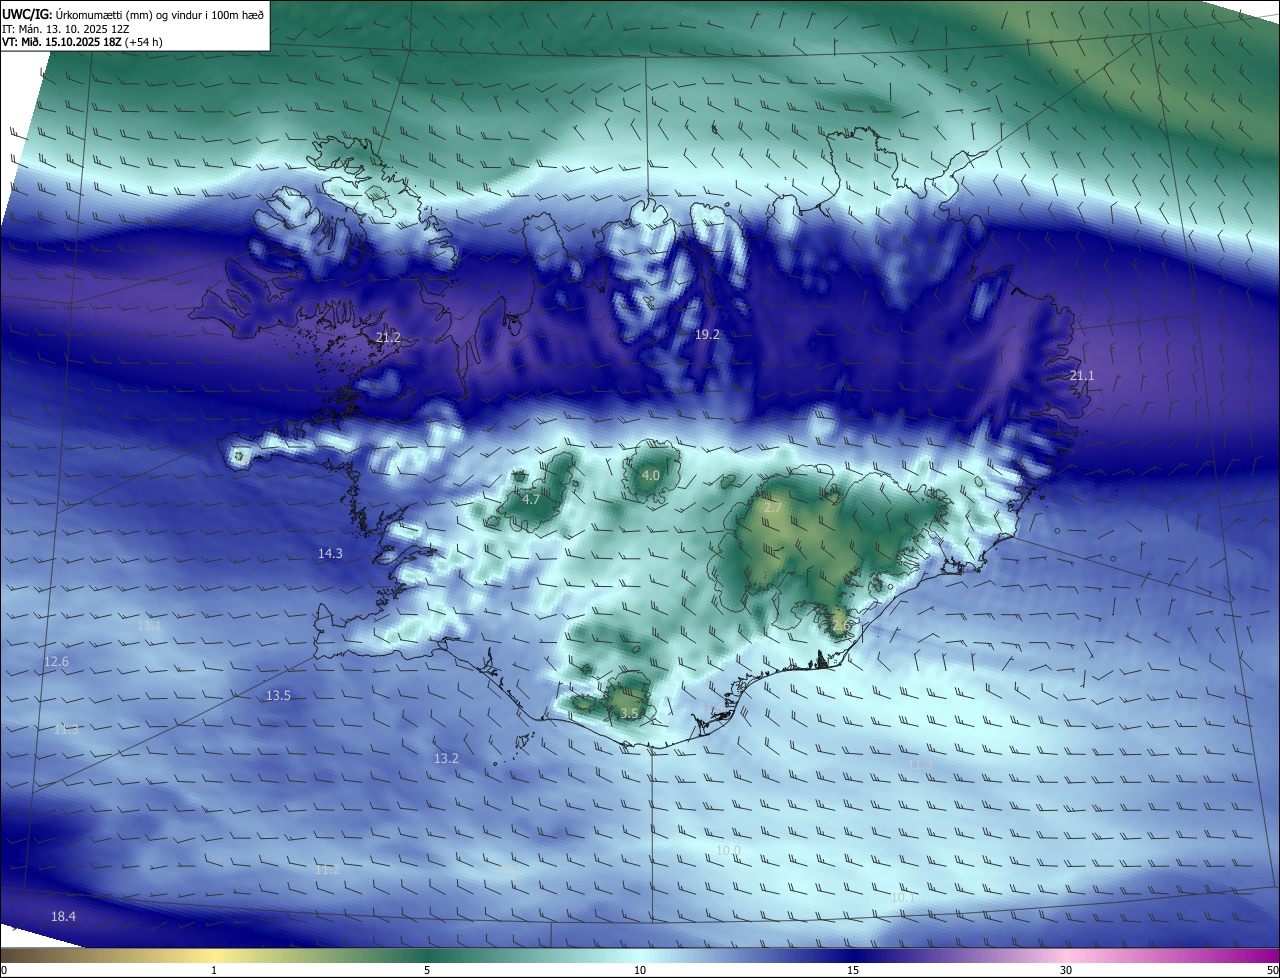Click the map value "18.4"
1280x978 pixels.
63,916
